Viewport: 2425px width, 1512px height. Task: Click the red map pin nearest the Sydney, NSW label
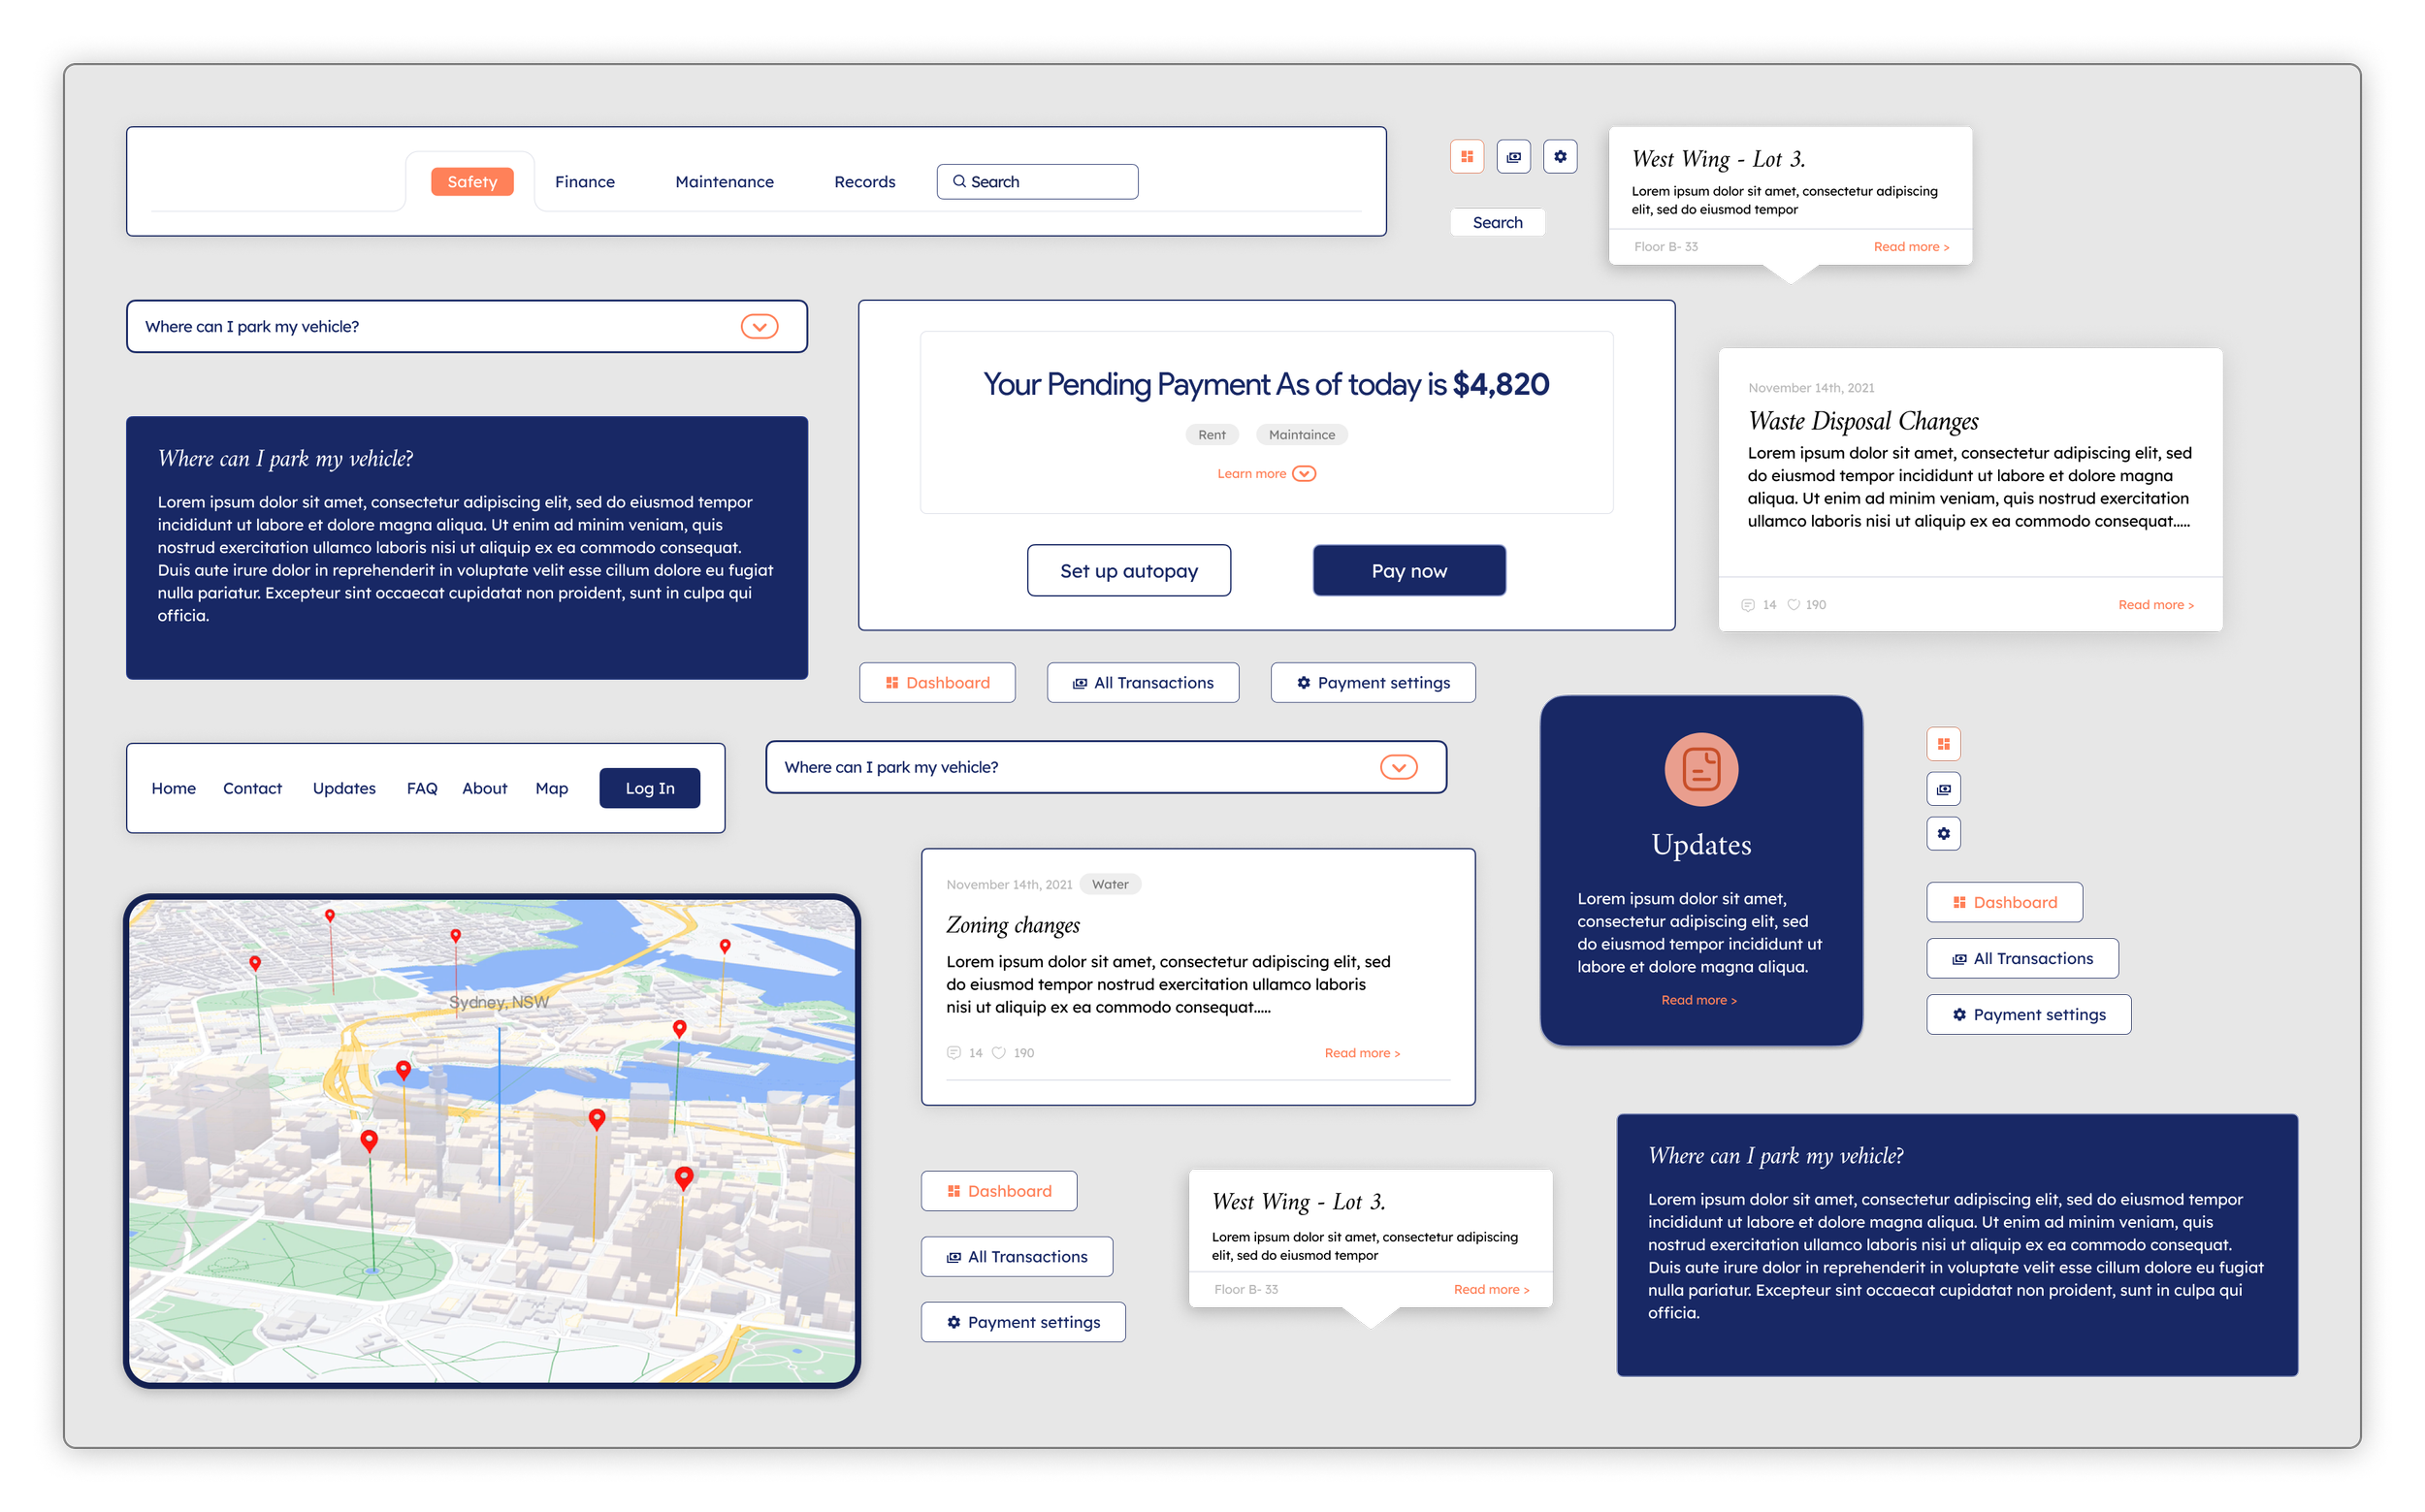pyautogui.click(x=455, y=936)
